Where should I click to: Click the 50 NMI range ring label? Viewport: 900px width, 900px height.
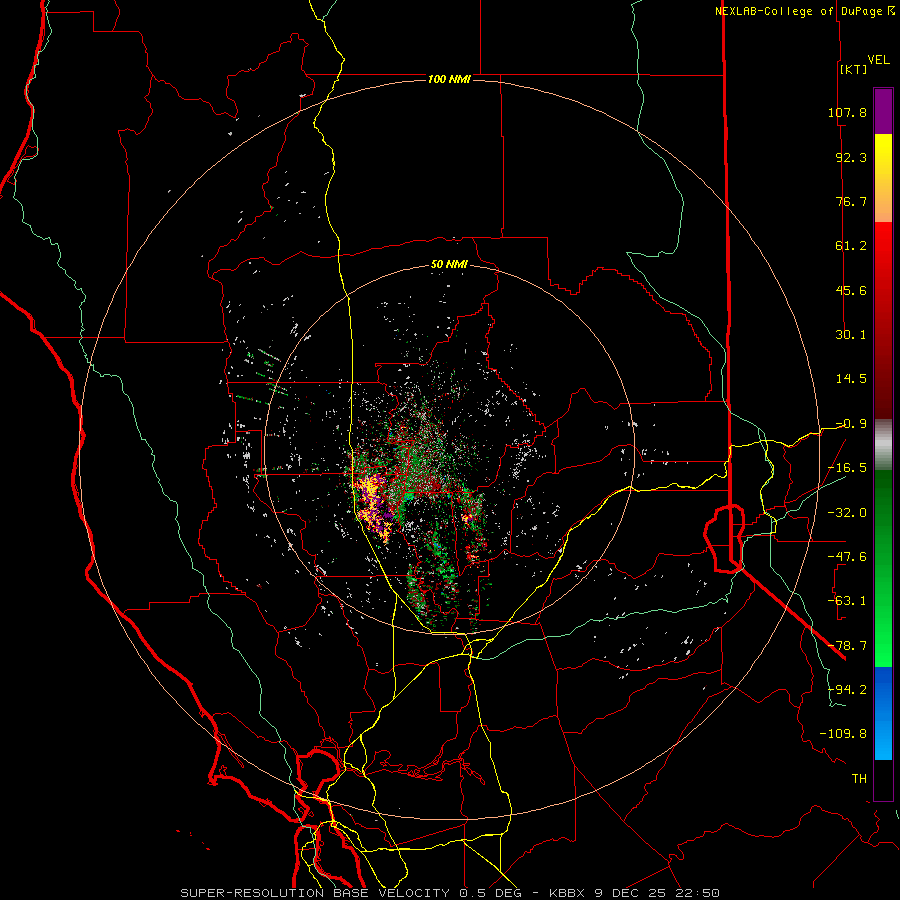(x=449, y=265)
